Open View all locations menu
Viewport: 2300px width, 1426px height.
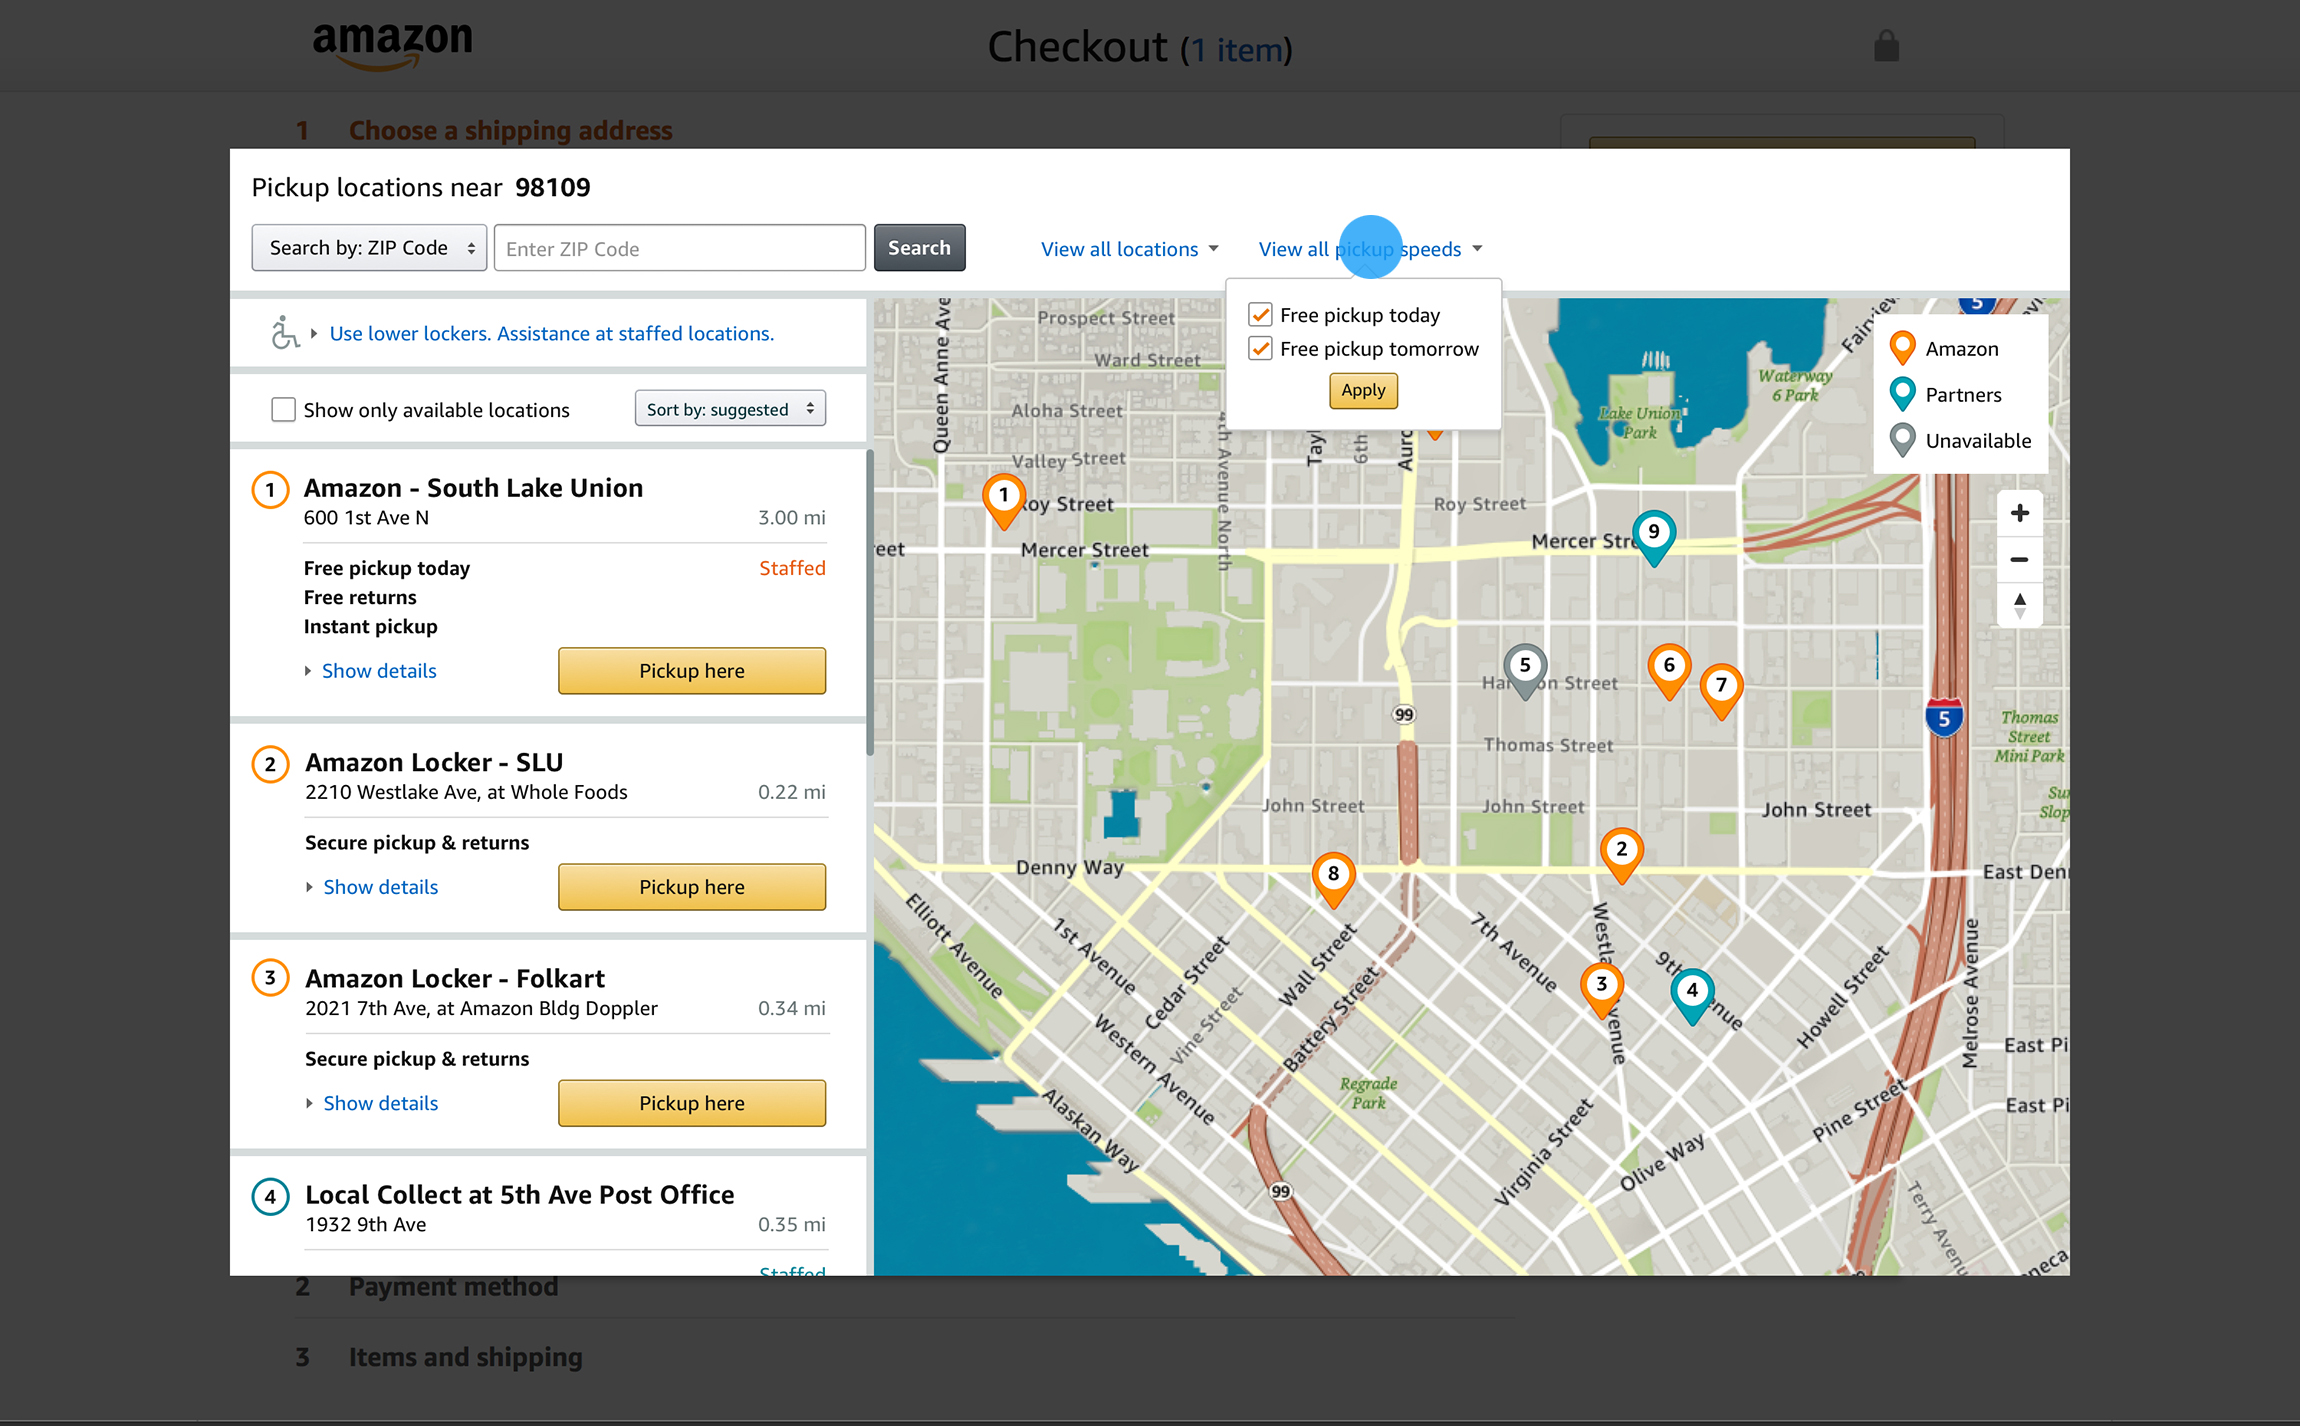pos(1129,249)
